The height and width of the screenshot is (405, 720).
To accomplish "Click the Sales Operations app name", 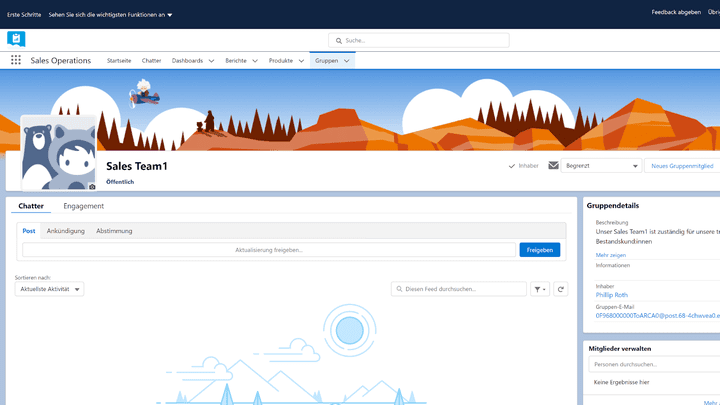I will [61, 61].
